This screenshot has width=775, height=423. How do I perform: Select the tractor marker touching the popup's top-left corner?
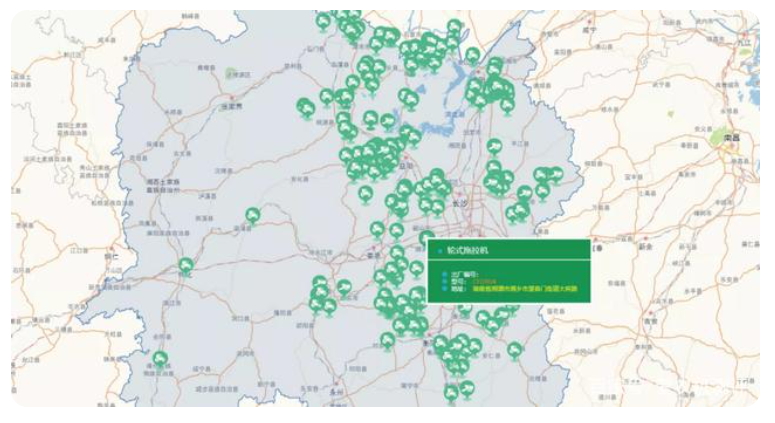coord(427,238)
